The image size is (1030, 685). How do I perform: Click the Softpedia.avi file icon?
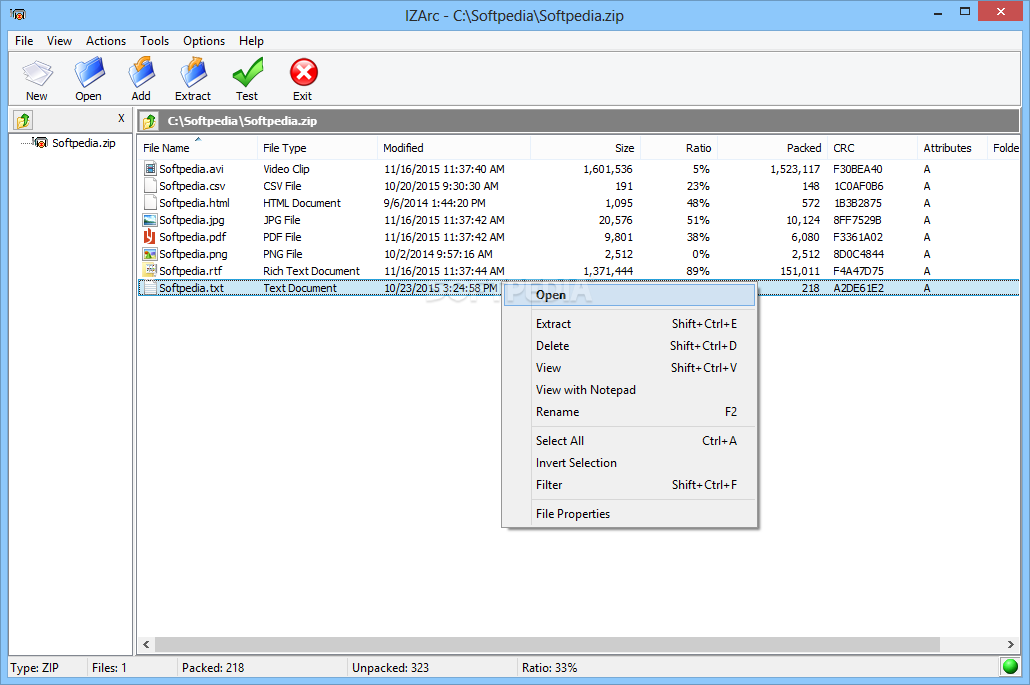click(150, 169)
